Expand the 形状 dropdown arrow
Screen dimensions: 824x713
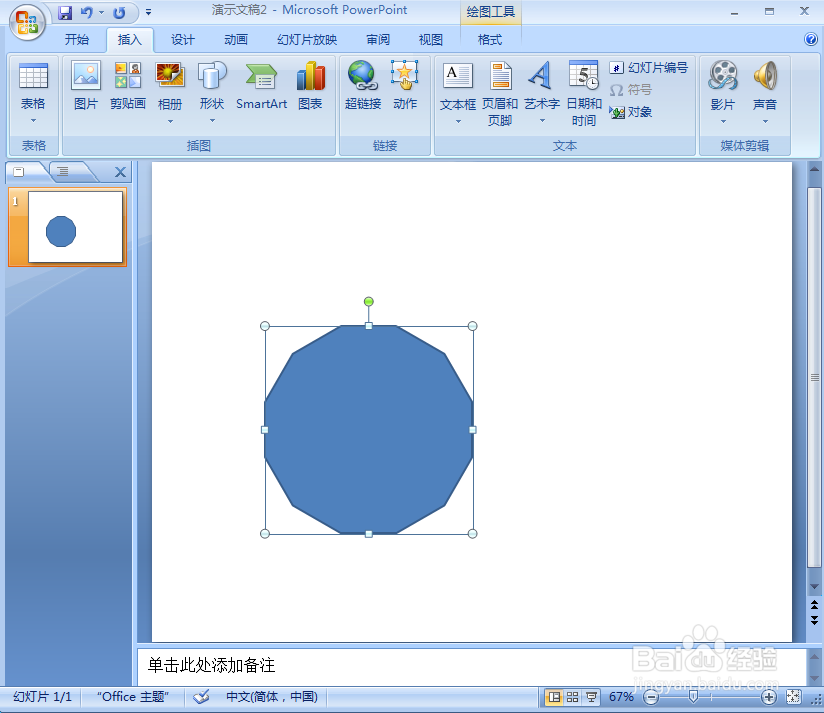tap(212, 121)
